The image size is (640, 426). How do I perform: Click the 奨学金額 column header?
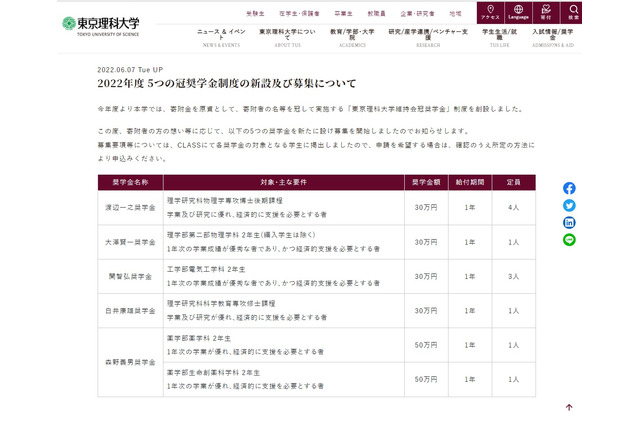point(426,182)
